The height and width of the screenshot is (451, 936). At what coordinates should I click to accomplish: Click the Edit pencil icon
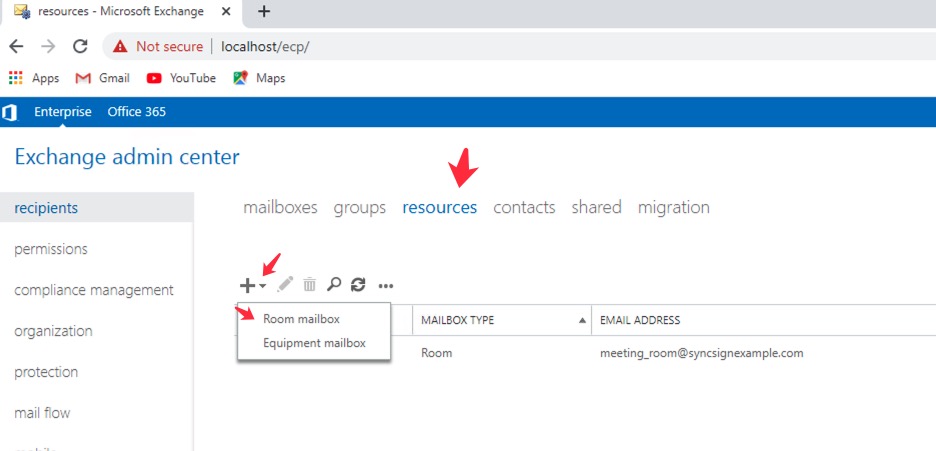(x=285, y=284)
